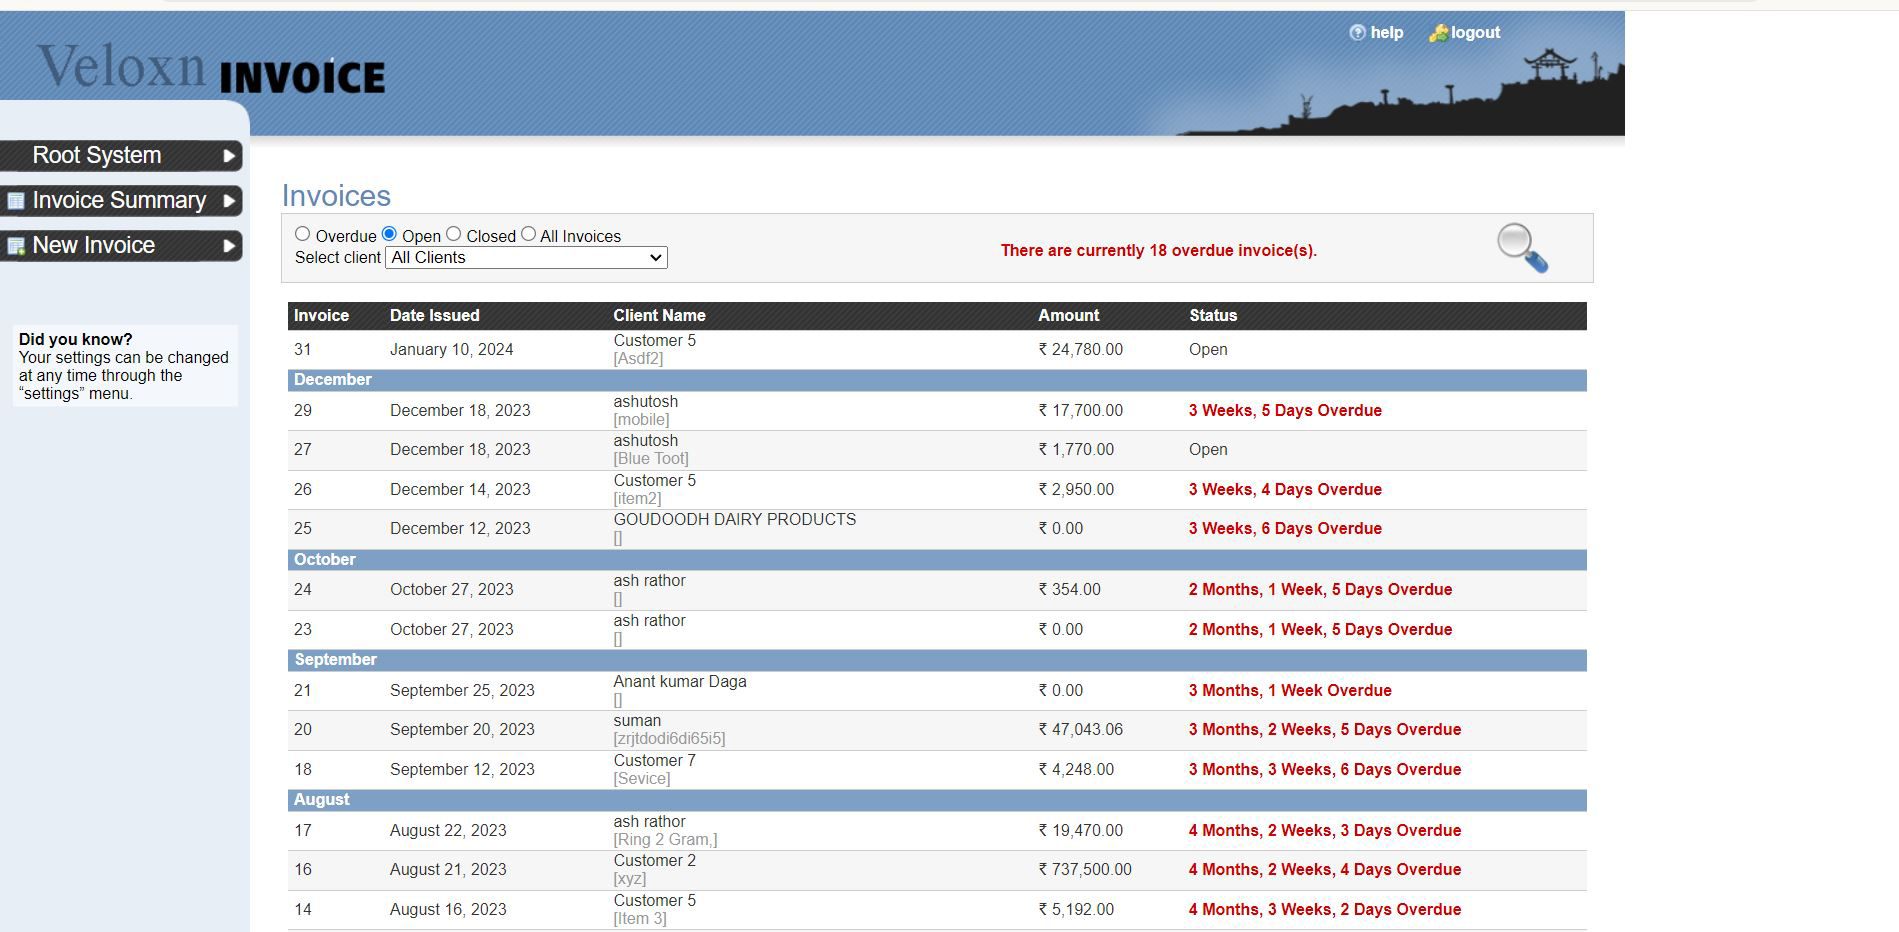Choose the Open invoices radio button
This screenshot has height=932, width=1899.
(390, 234)
